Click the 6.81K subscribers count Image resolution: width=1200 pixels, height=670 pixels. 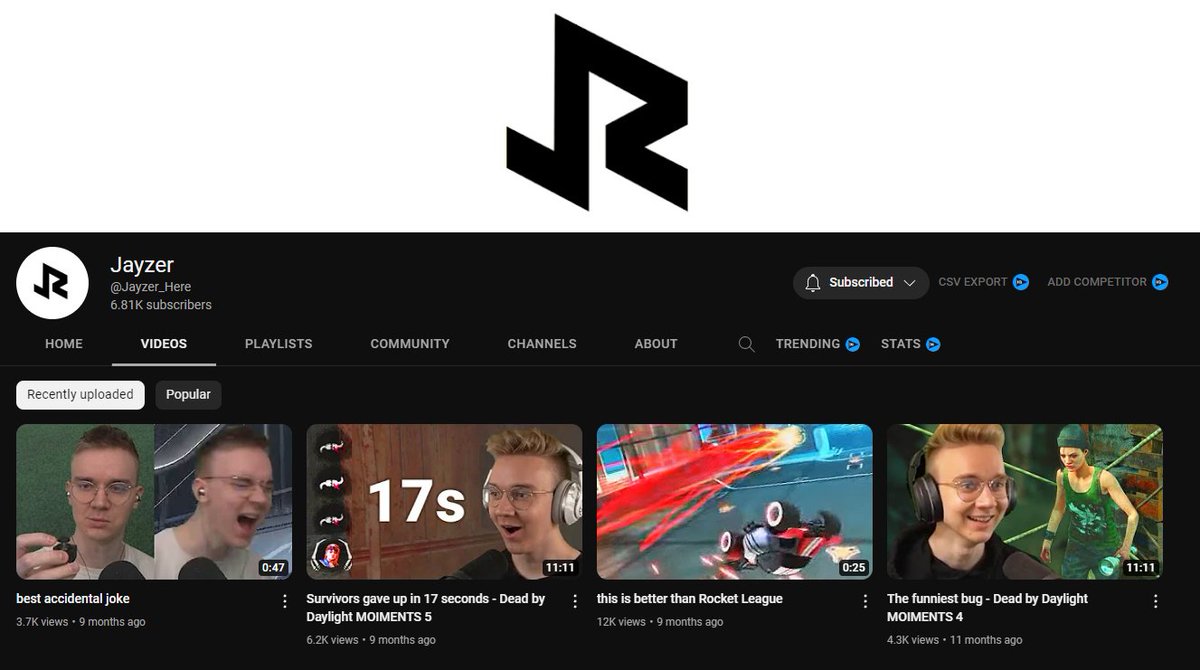(161, 305)
